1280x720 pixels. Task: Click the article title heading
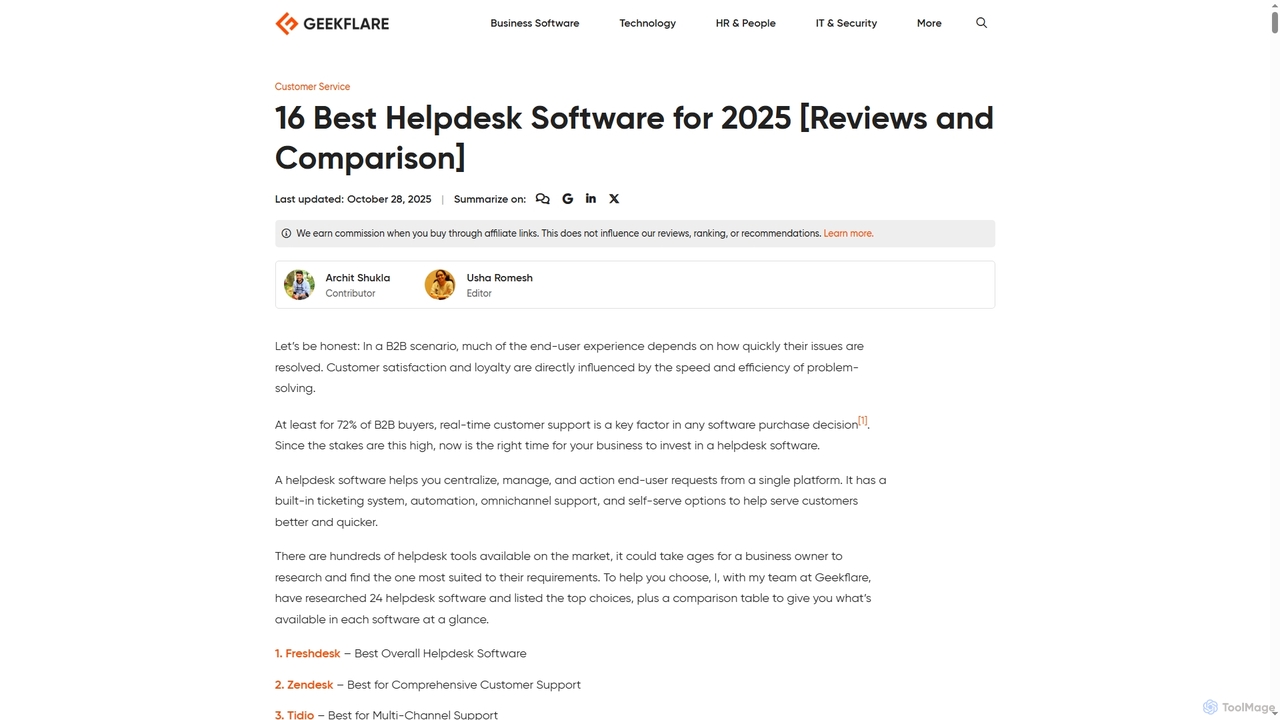click(634, 138)
